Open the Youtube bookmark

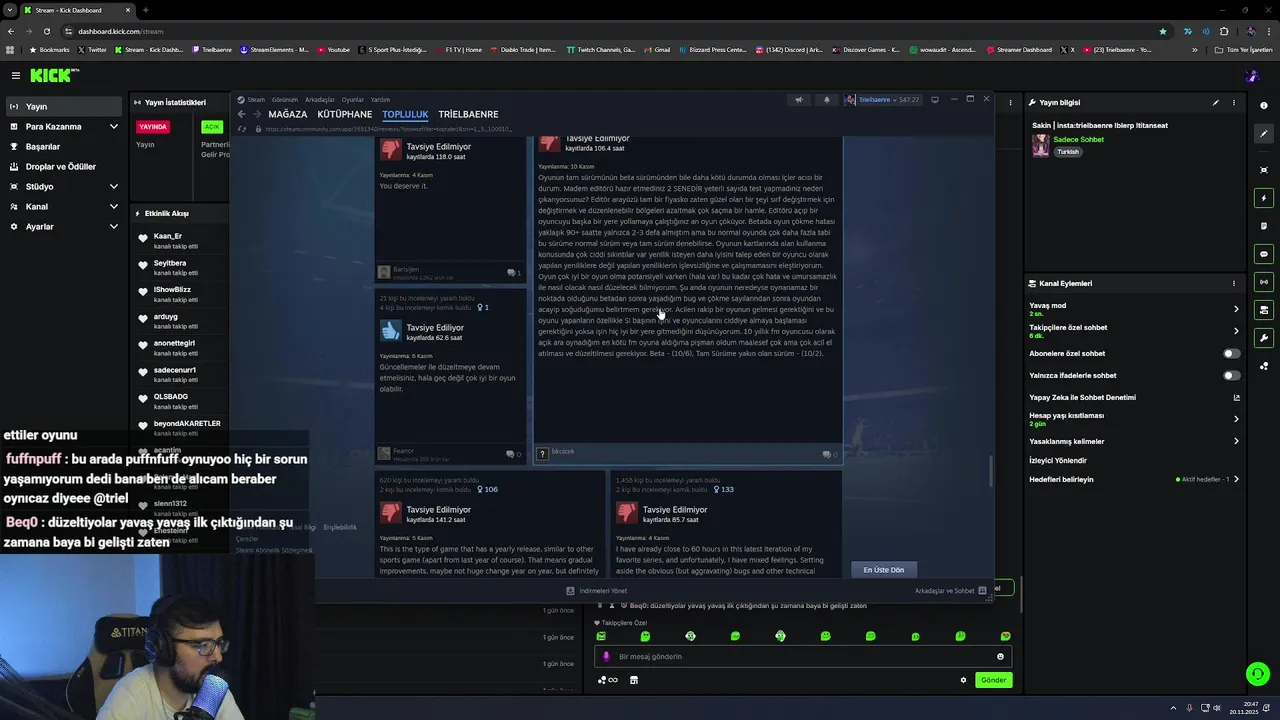coord(334,50)
